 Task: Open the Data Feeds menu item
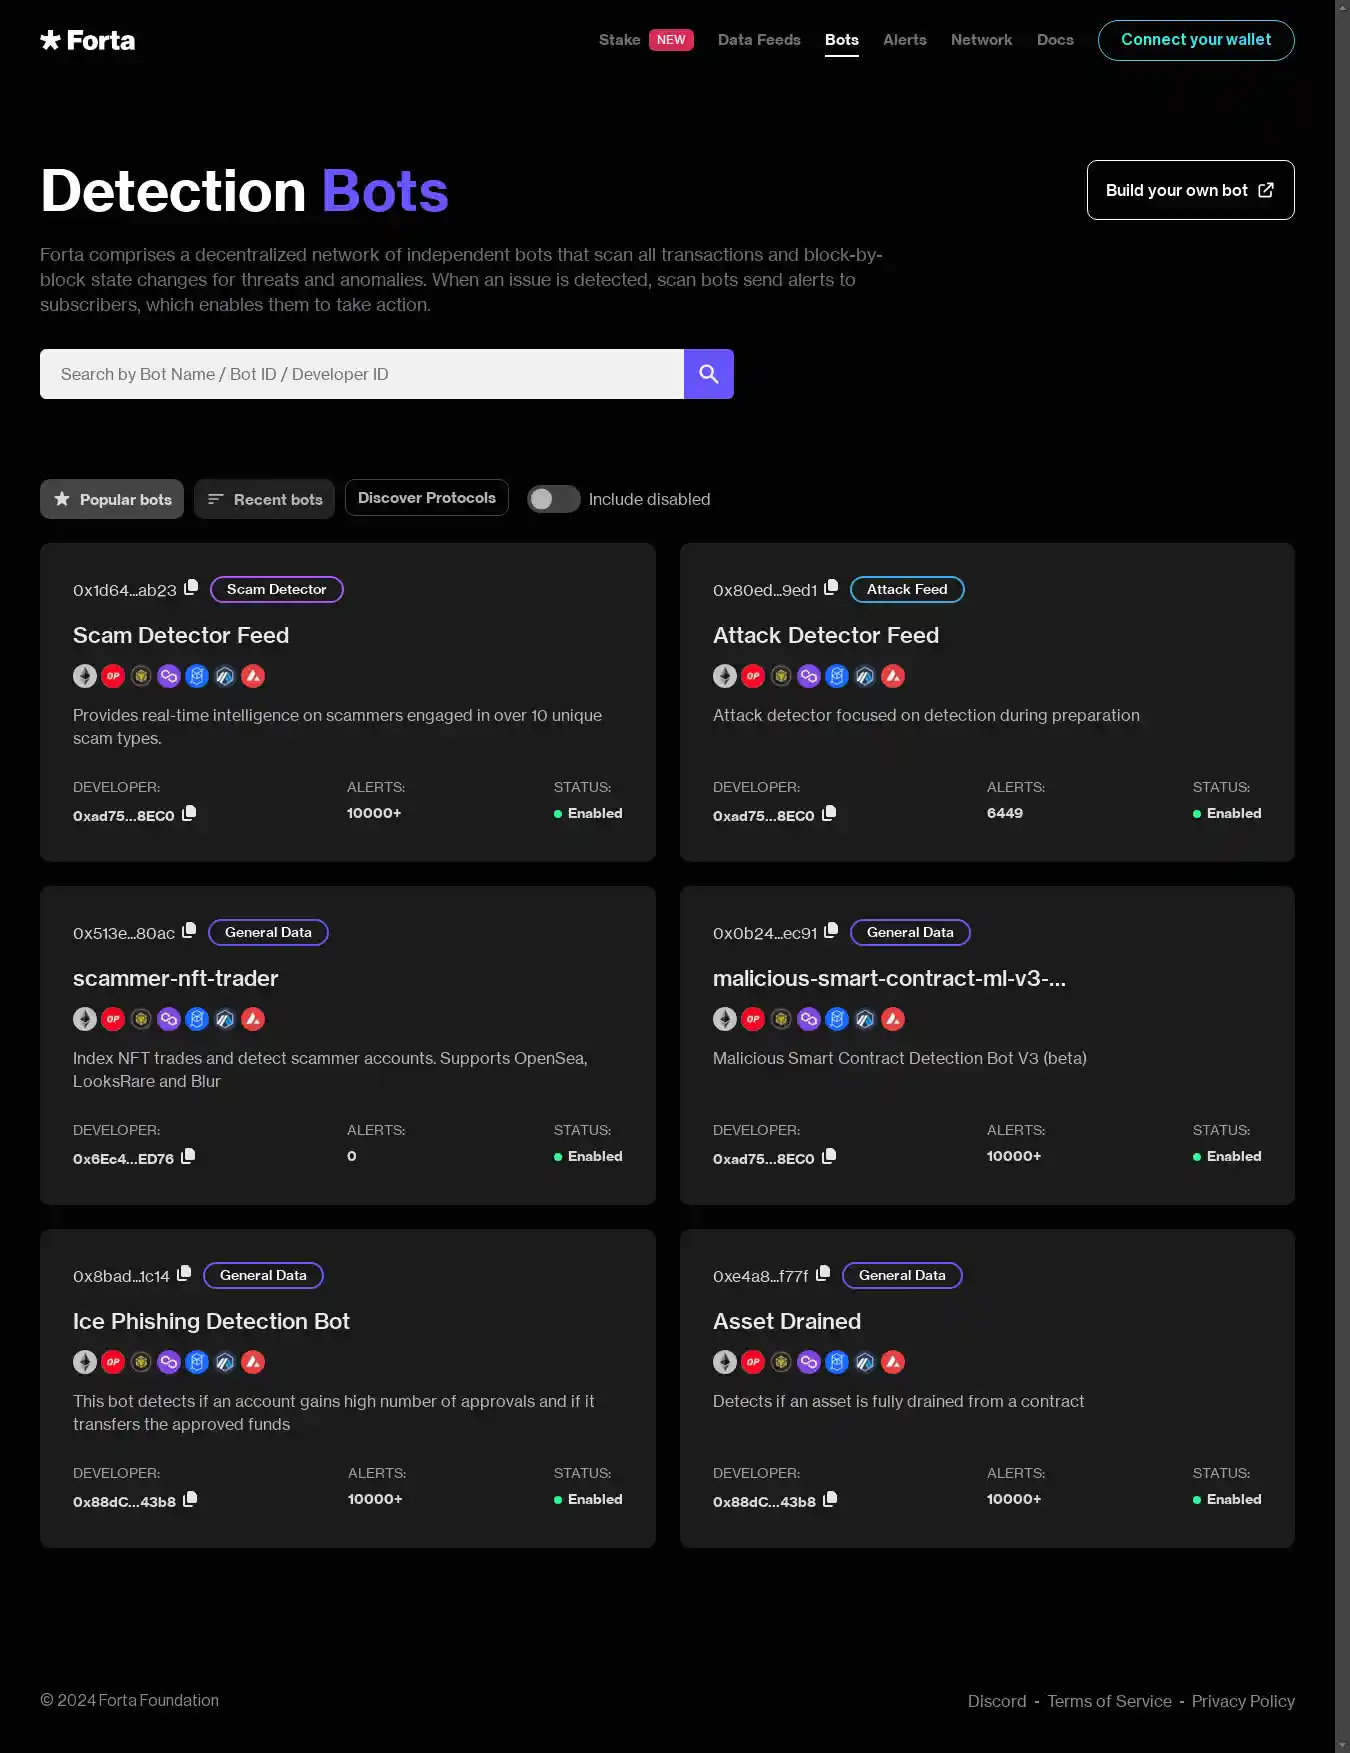pyautogui.click(x=759, y=40)
